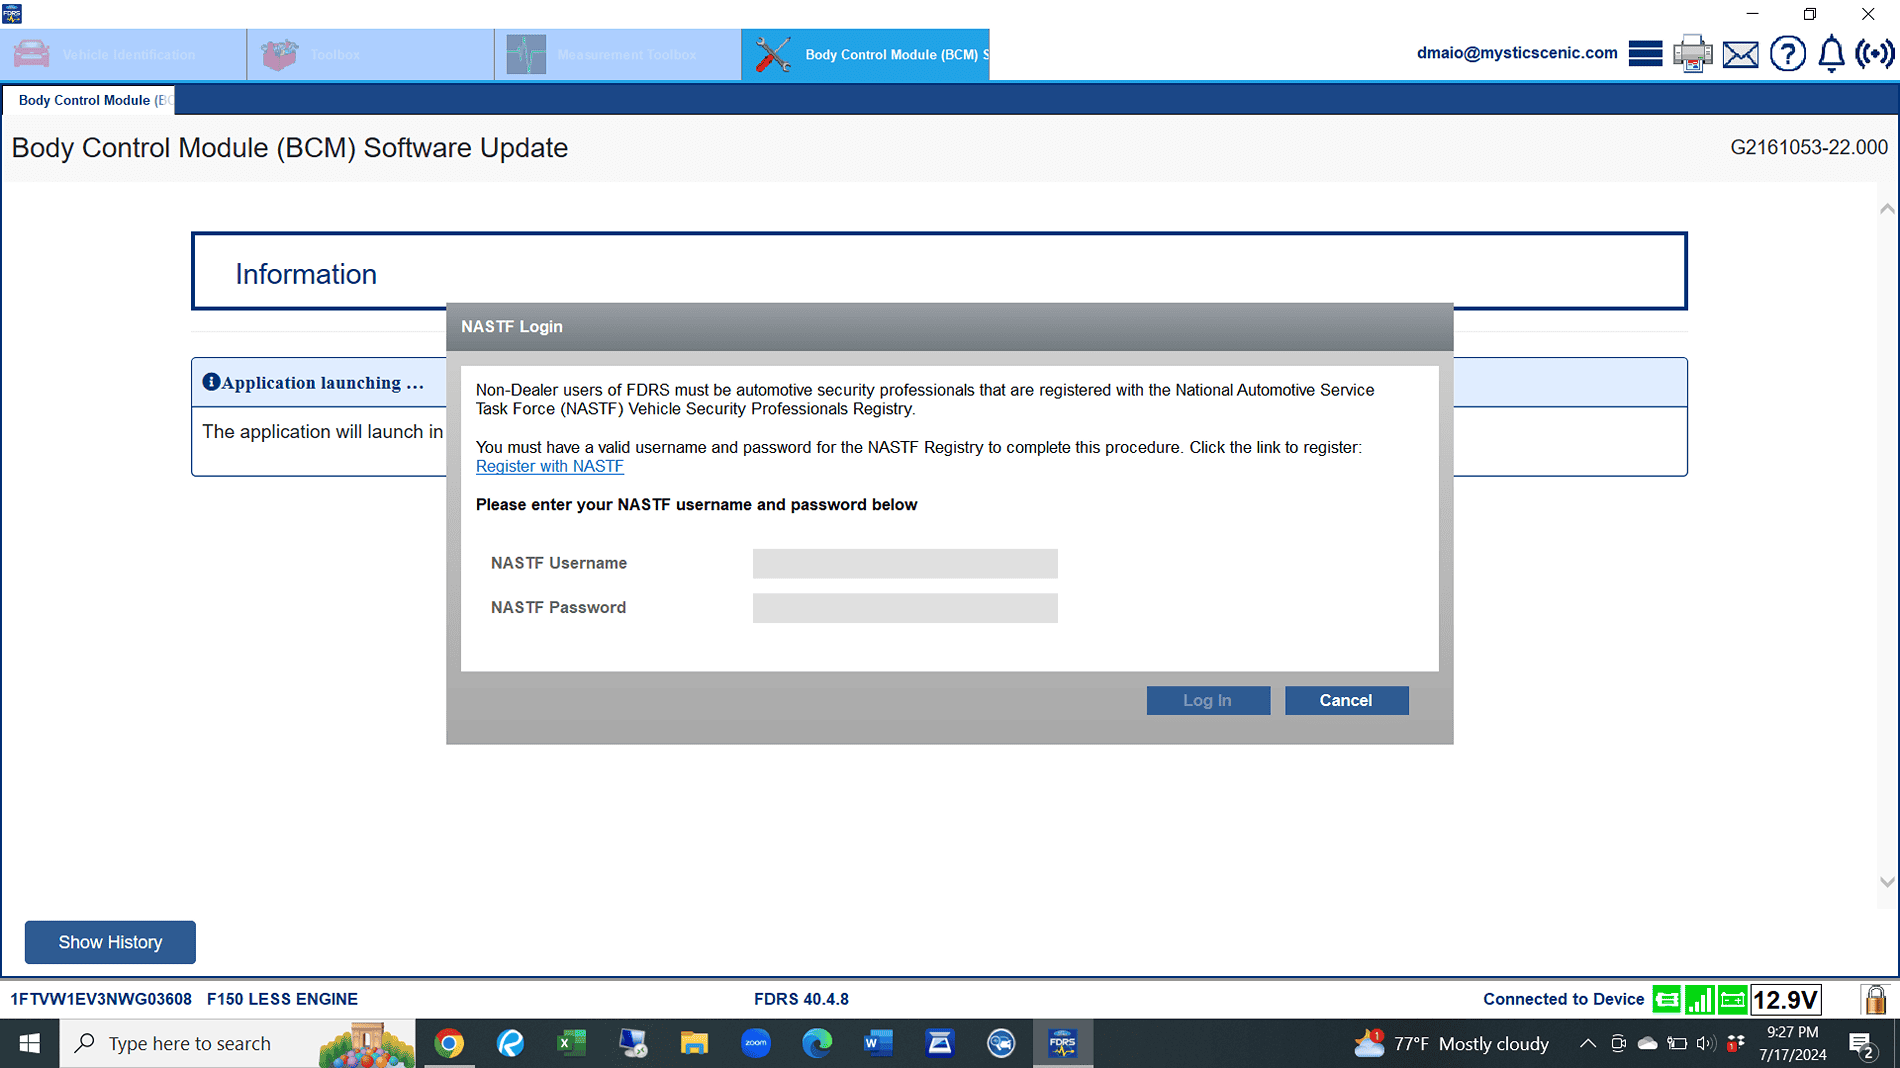Click the printer icon in header

click(x=1693, y=54)
